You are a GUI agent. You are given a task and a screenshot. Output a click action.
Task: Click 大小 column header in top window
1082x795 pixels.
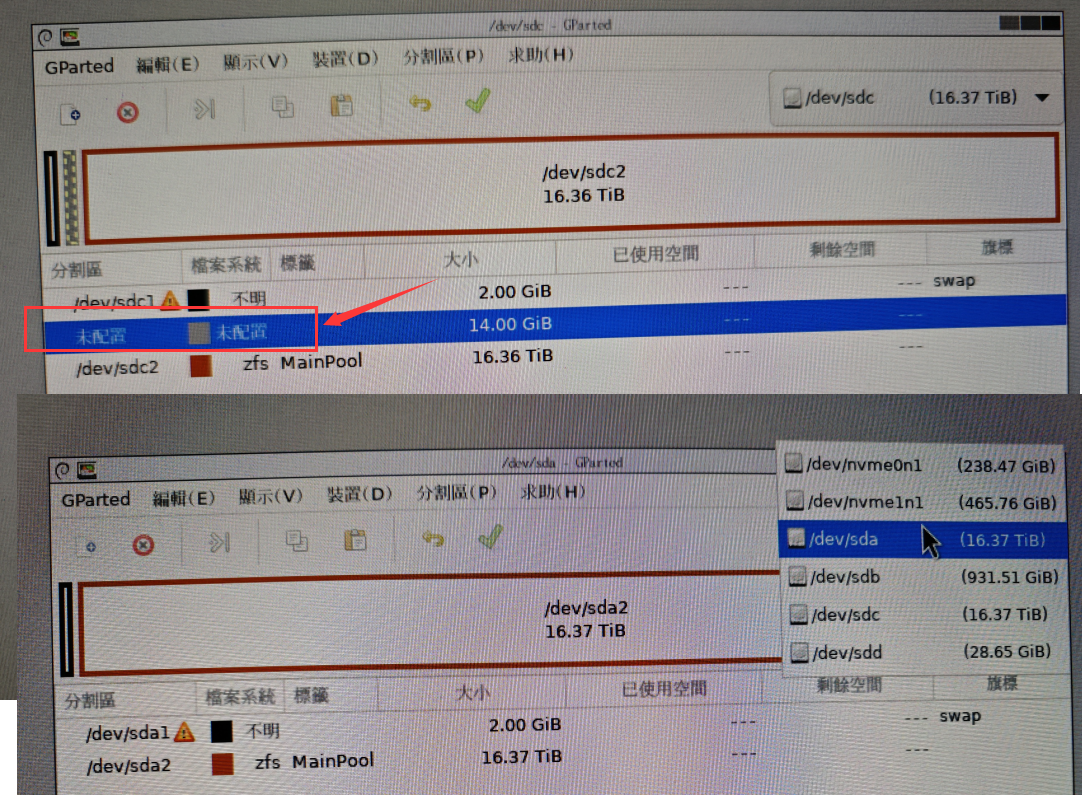pyautogui.click(x=460, y=259)
